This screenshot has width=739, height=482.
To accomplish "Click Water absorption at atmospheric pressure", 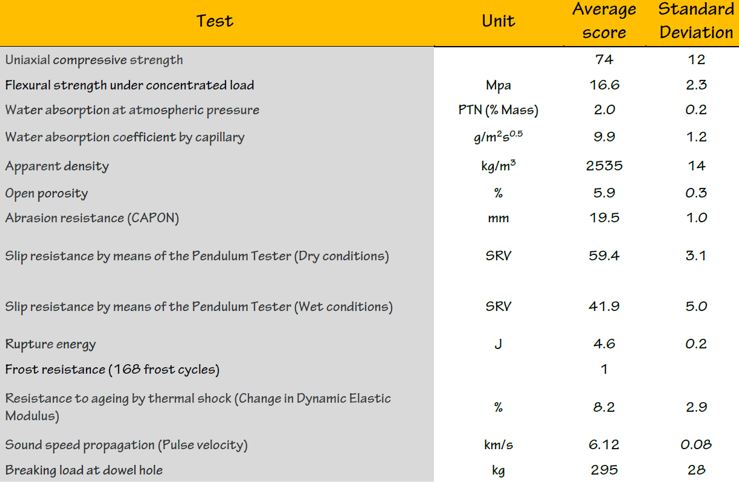I will (x=132, y=110).
